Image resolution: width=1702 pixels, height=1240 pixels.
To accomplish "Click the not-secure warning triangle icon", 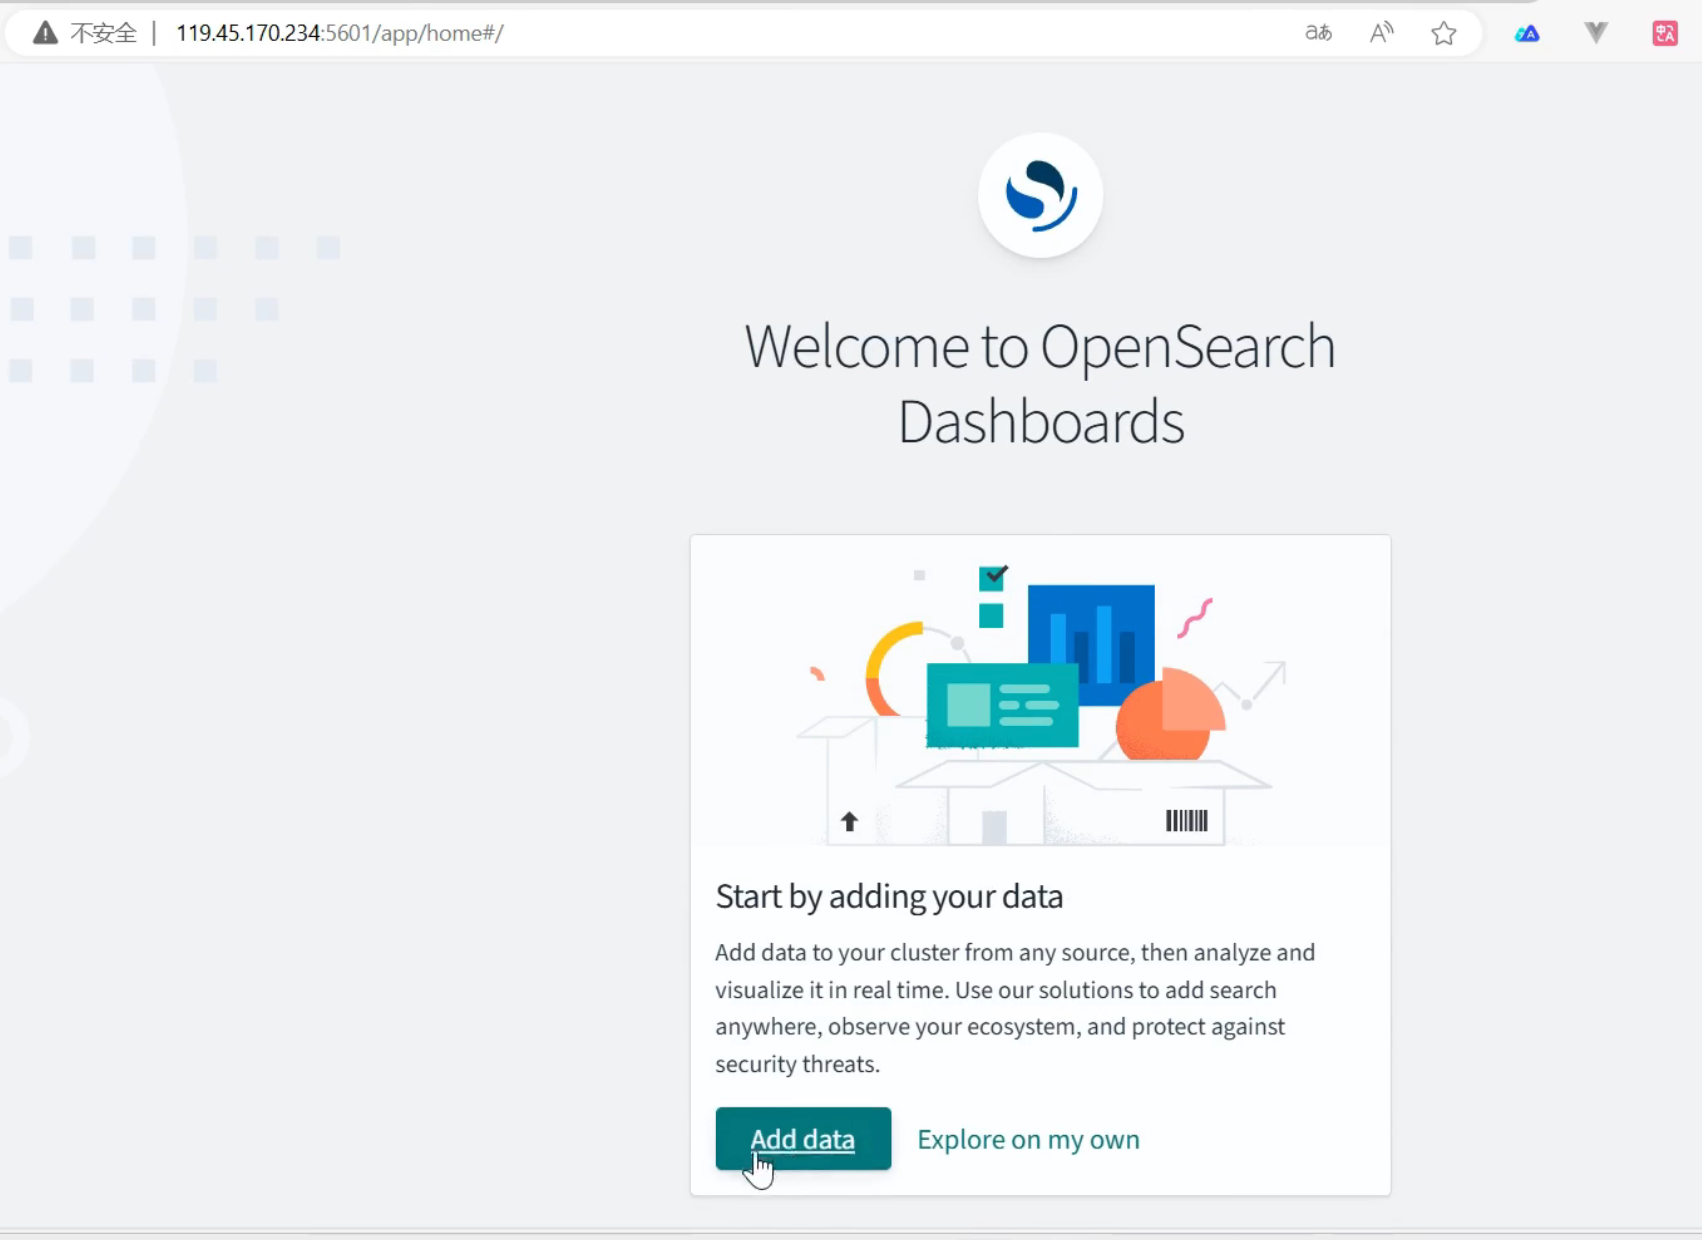I will [x=45, y=33].
